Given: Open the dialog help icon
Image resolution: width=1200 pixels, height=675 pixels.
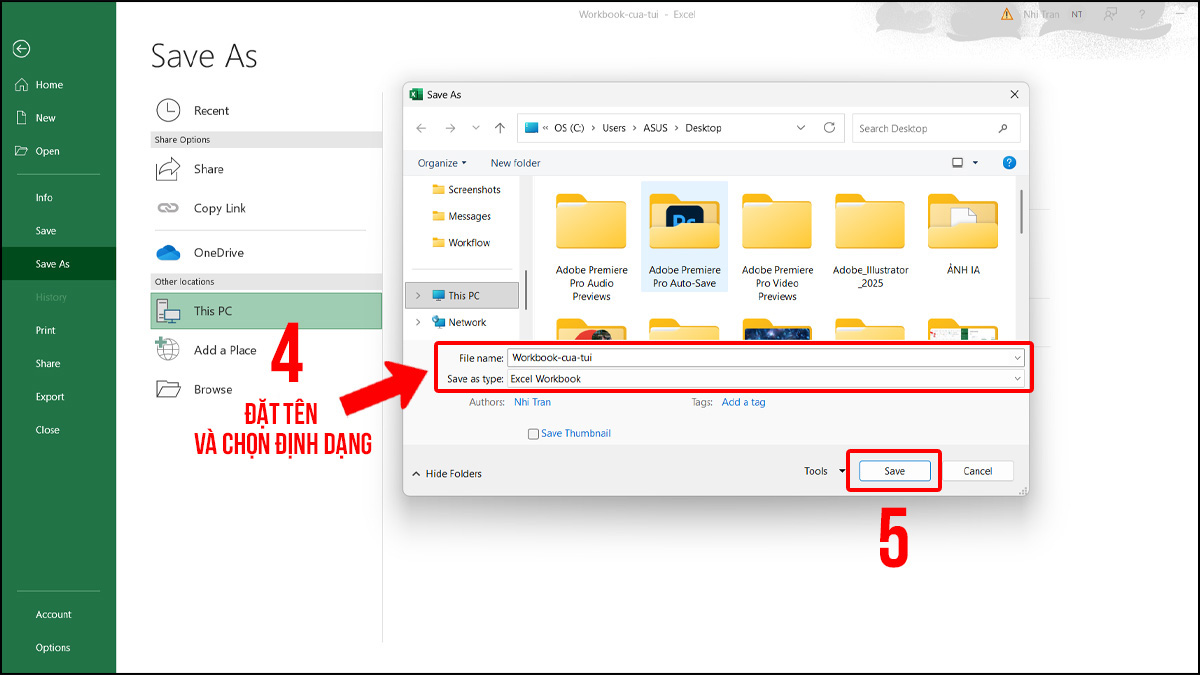Looking at the screenshot, I should [1009, 163].
